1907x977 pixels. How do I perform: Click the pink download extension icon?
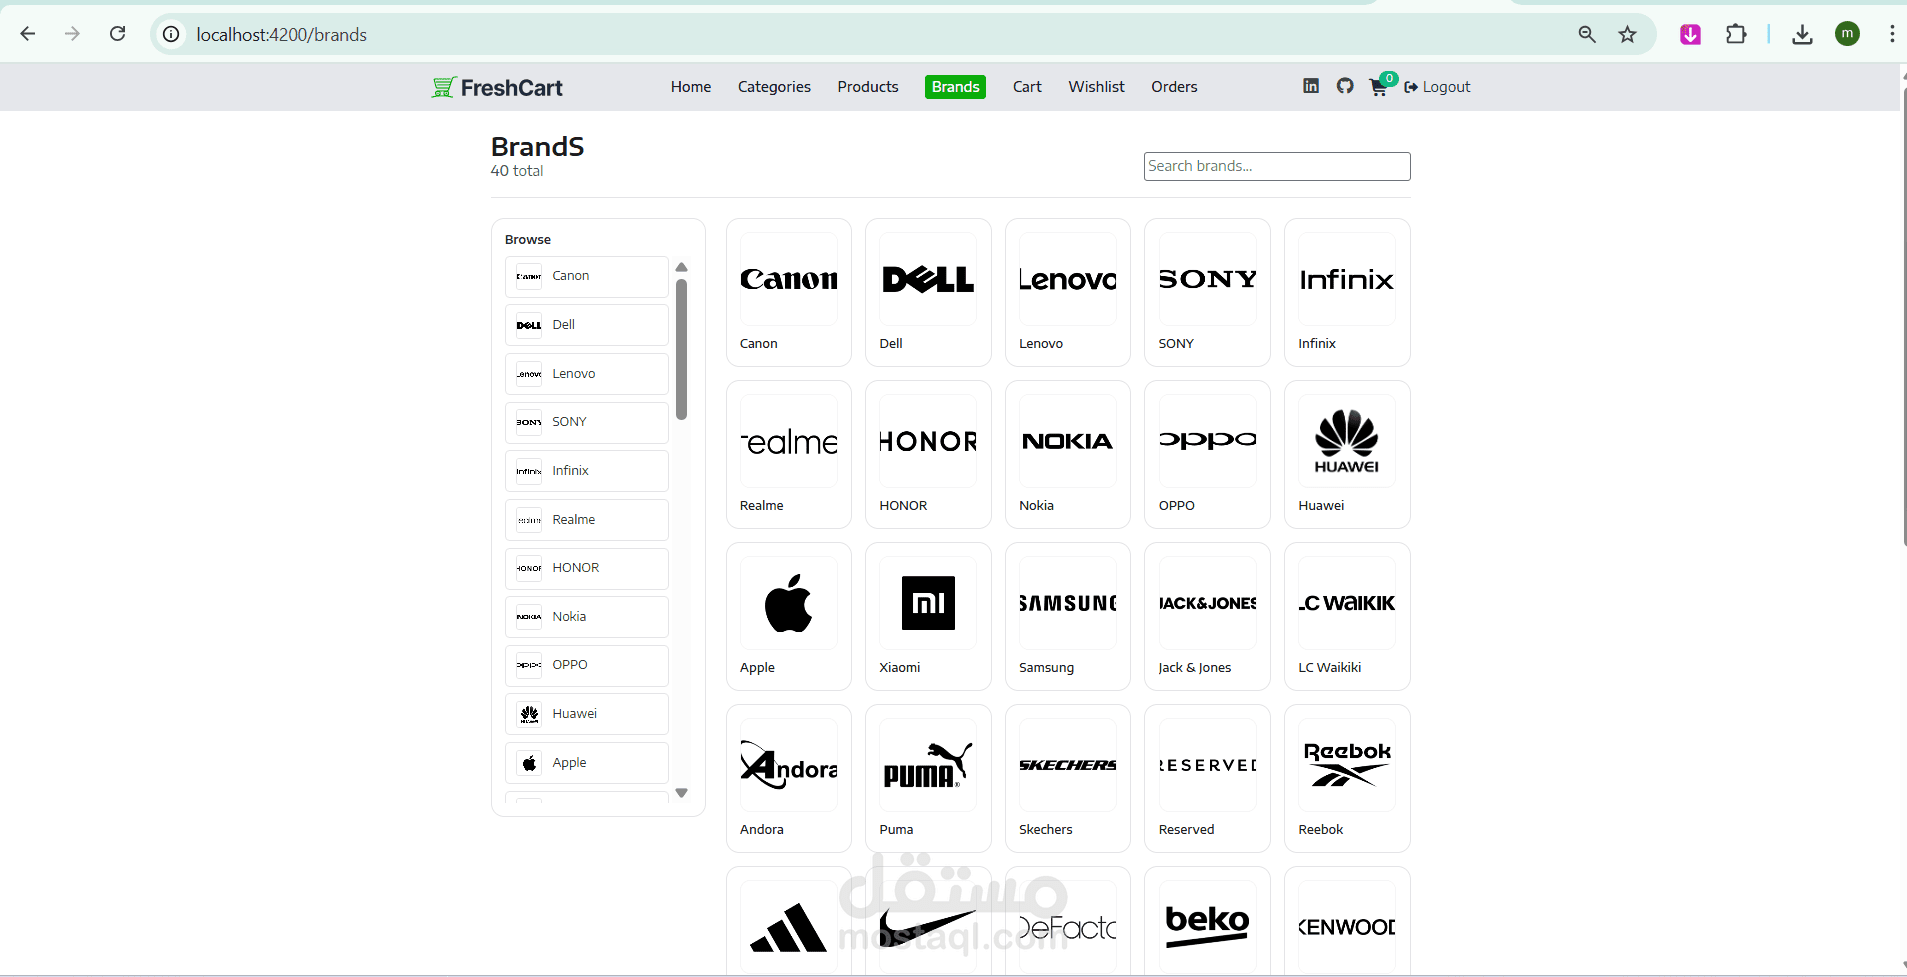(x=1691, y=34)
